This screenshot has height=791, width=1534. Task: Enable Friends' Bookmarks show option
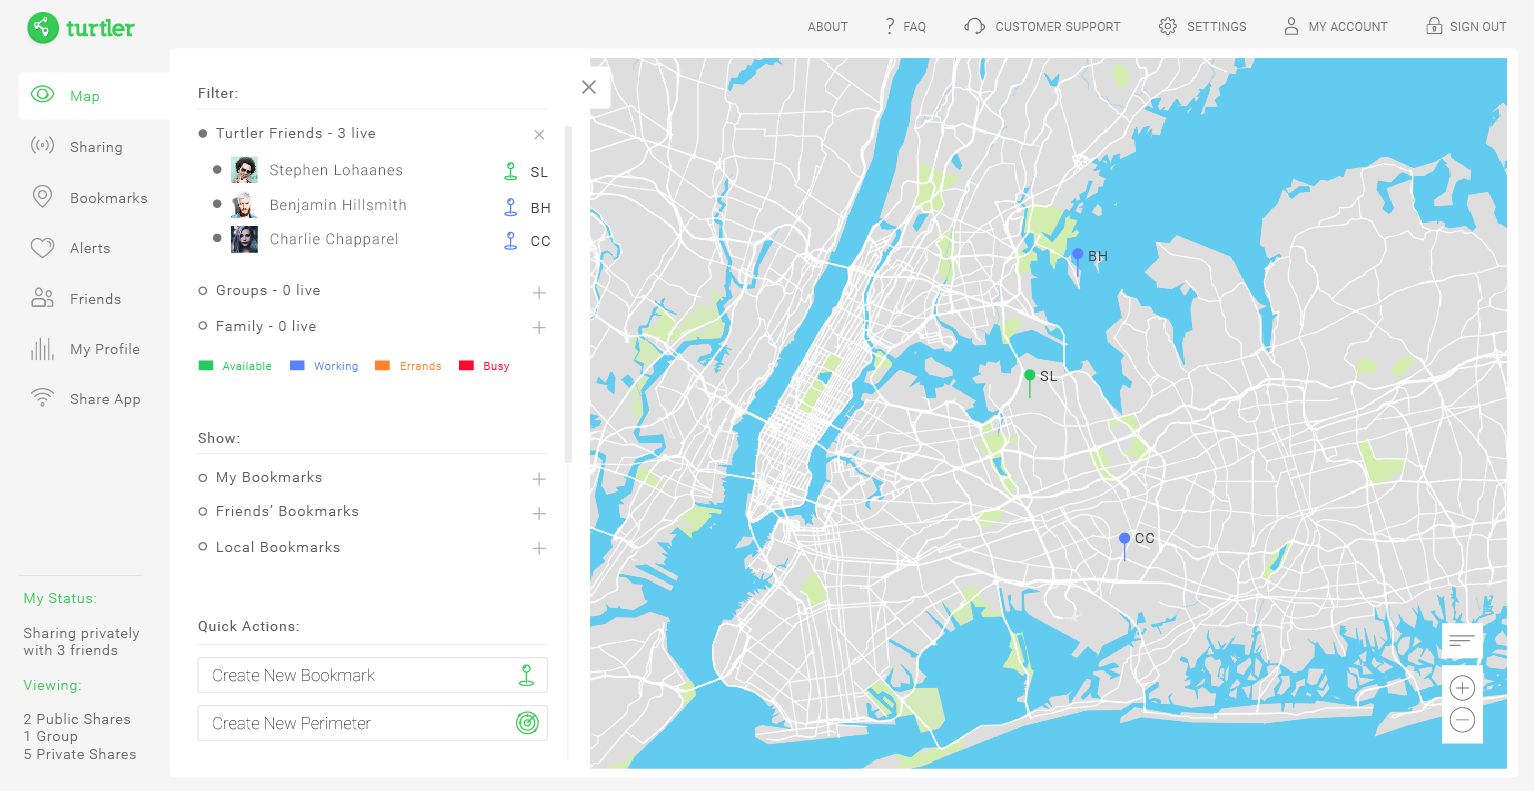tap(203, 511)
